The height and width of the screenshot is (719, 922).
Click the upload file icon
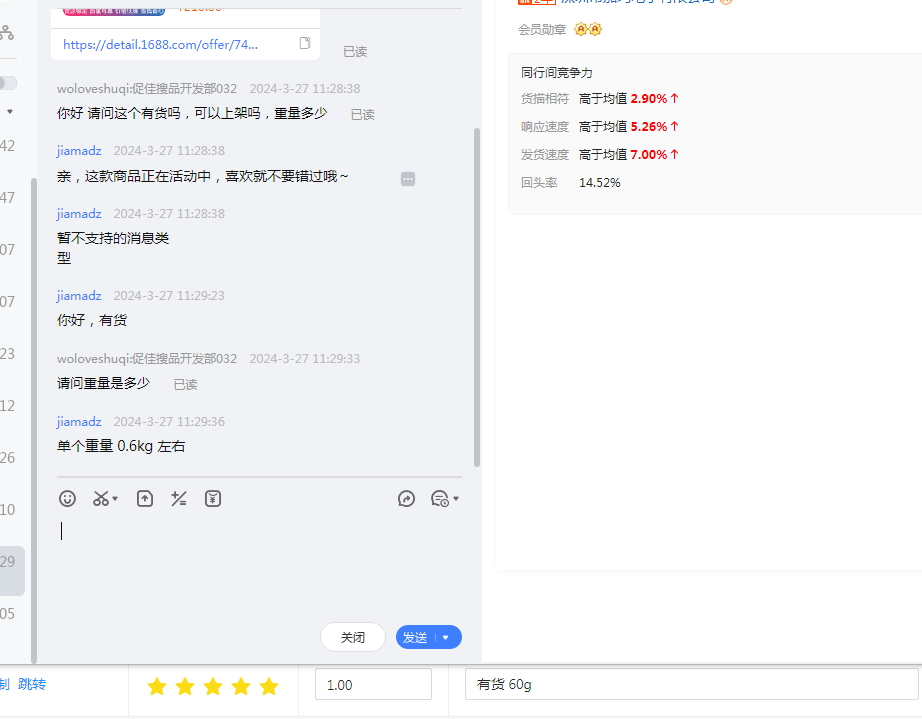click(145, 498)
